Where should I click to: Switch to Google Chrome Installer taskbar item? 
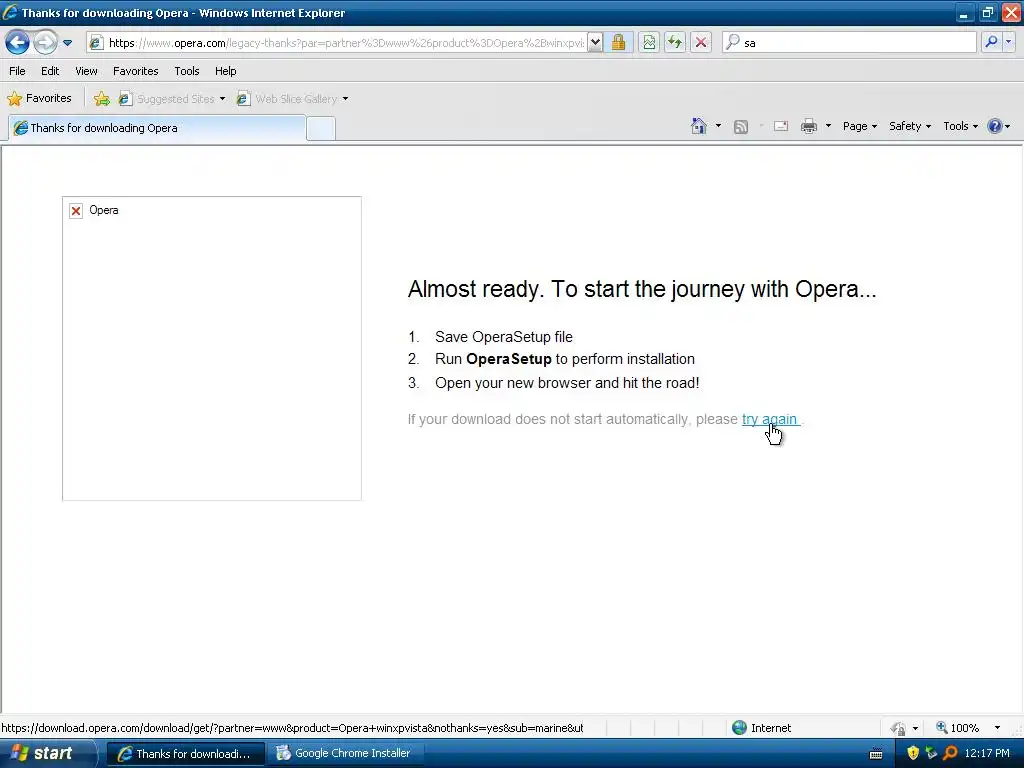pos(345,754)
